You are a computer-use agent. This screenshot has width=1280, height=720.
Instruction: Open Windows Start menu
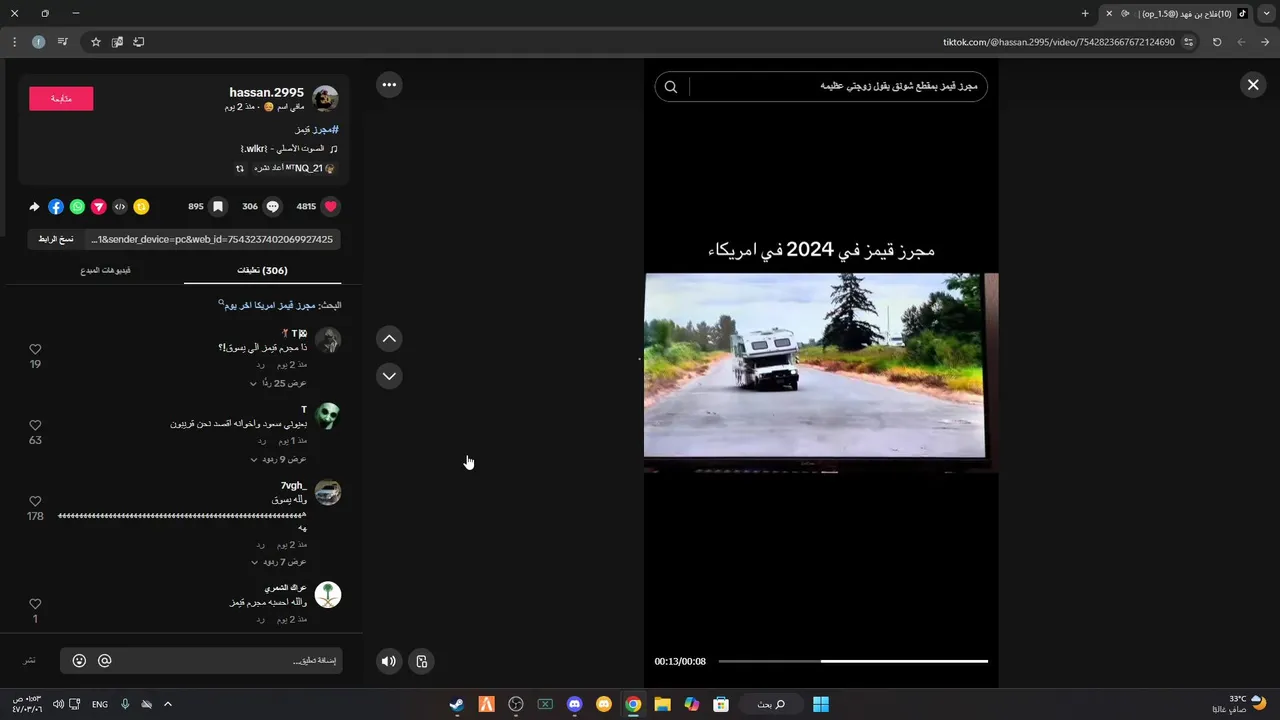pyautogui.click(x=821, y=704)
